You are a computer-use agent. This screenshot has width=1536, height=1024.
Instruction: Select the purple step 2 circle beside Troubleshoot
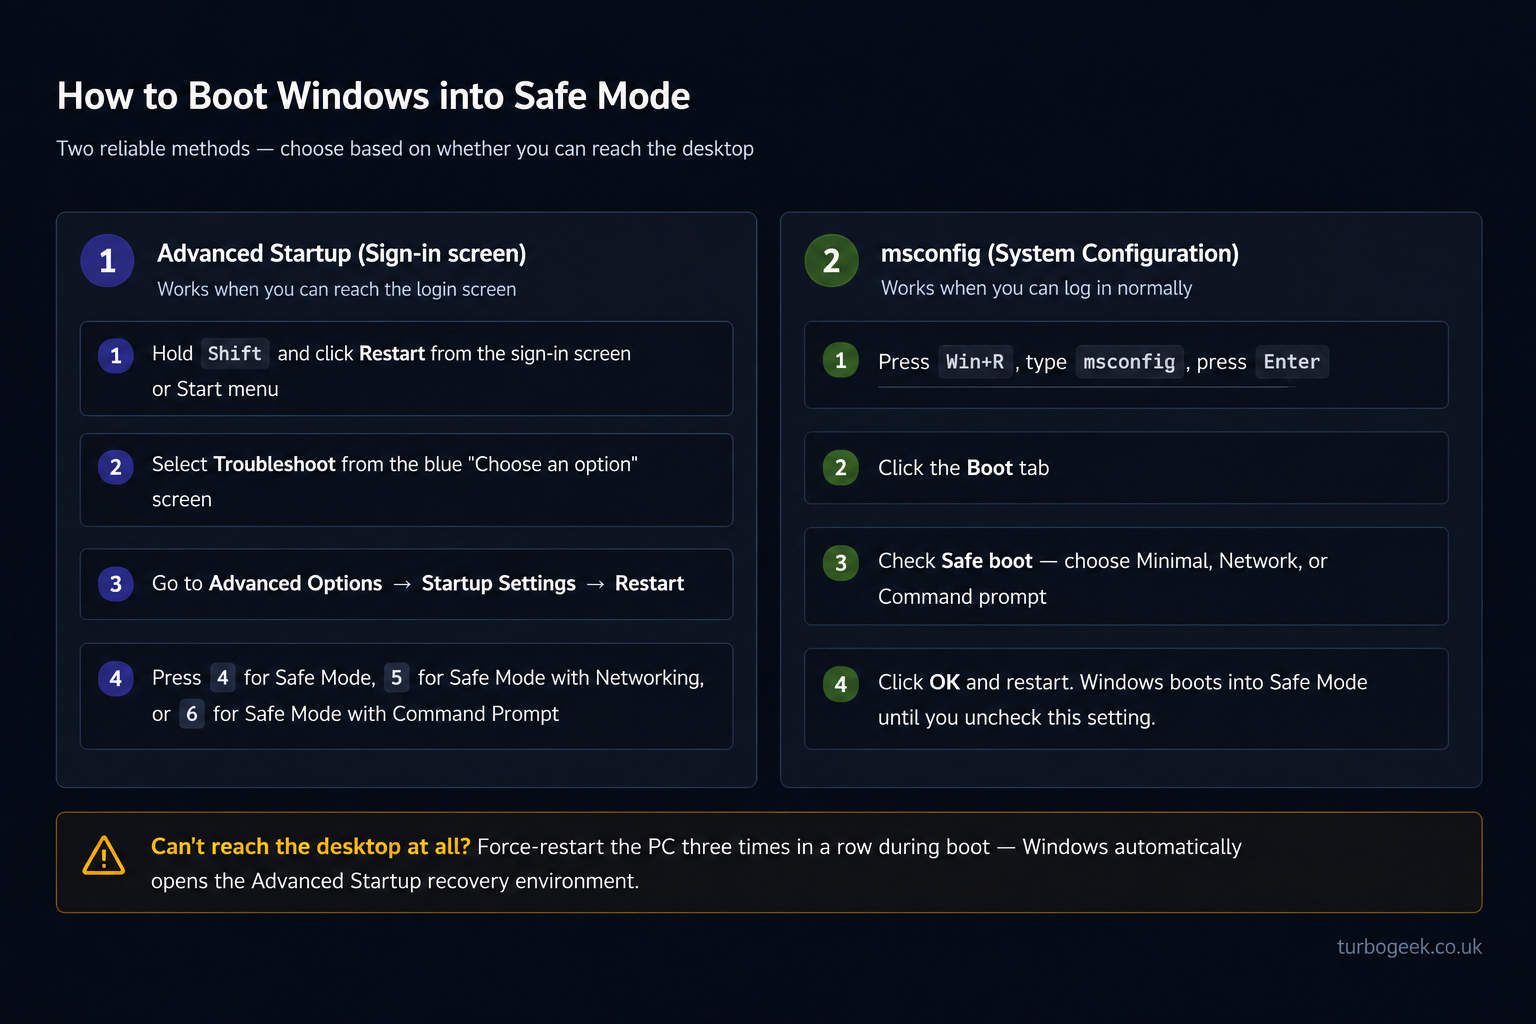[116, 466]
